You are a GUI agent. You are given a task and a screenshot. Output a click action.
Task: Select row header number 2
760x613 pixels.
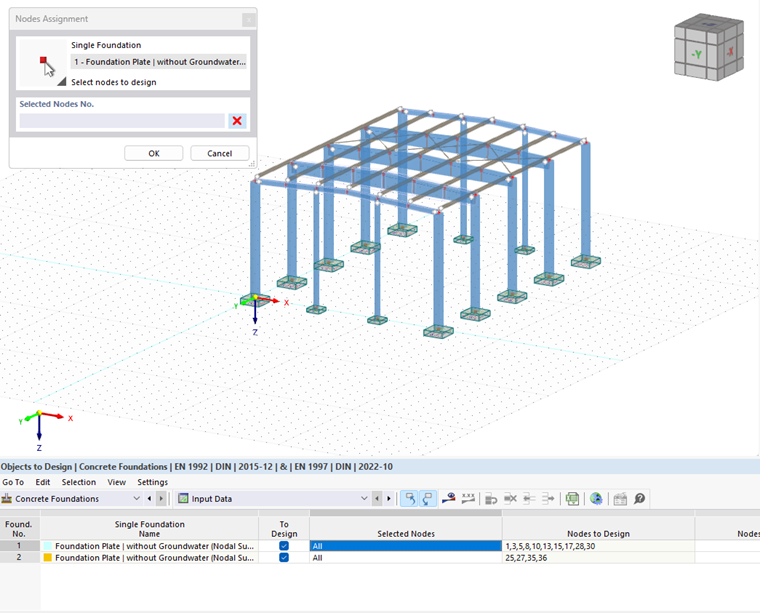pyautogui.click(x=19, y=558)
